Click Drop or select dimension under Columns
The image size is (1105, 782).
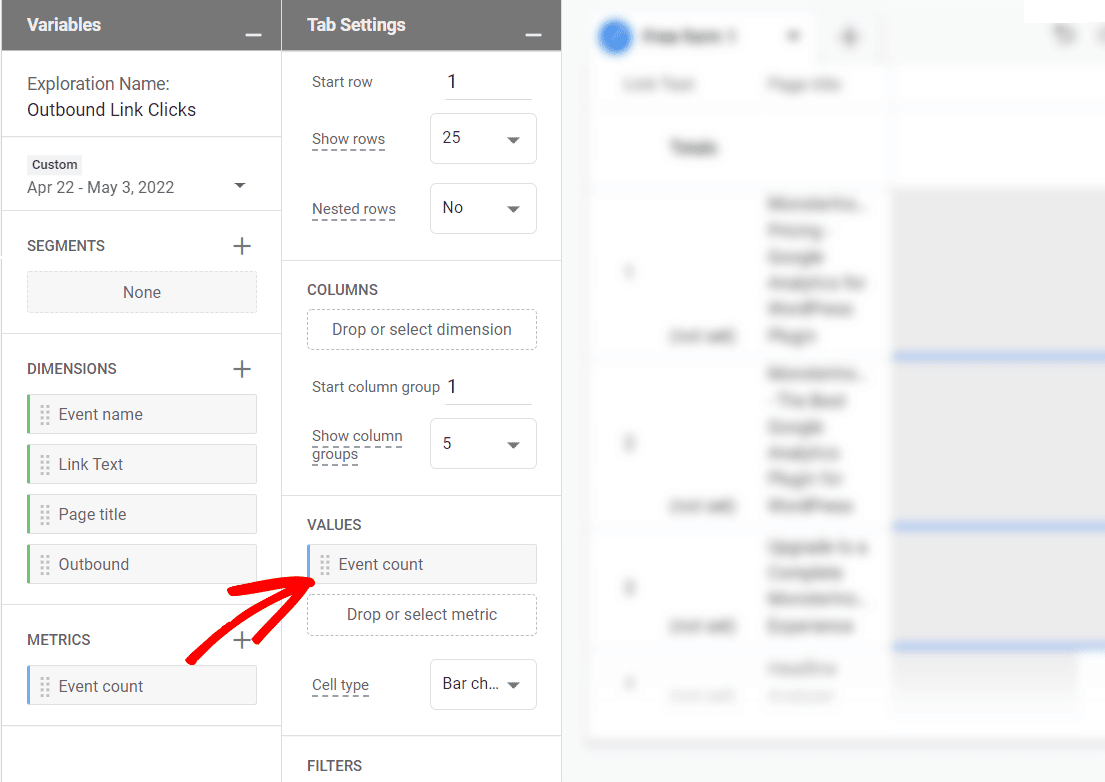pos(421,329)
